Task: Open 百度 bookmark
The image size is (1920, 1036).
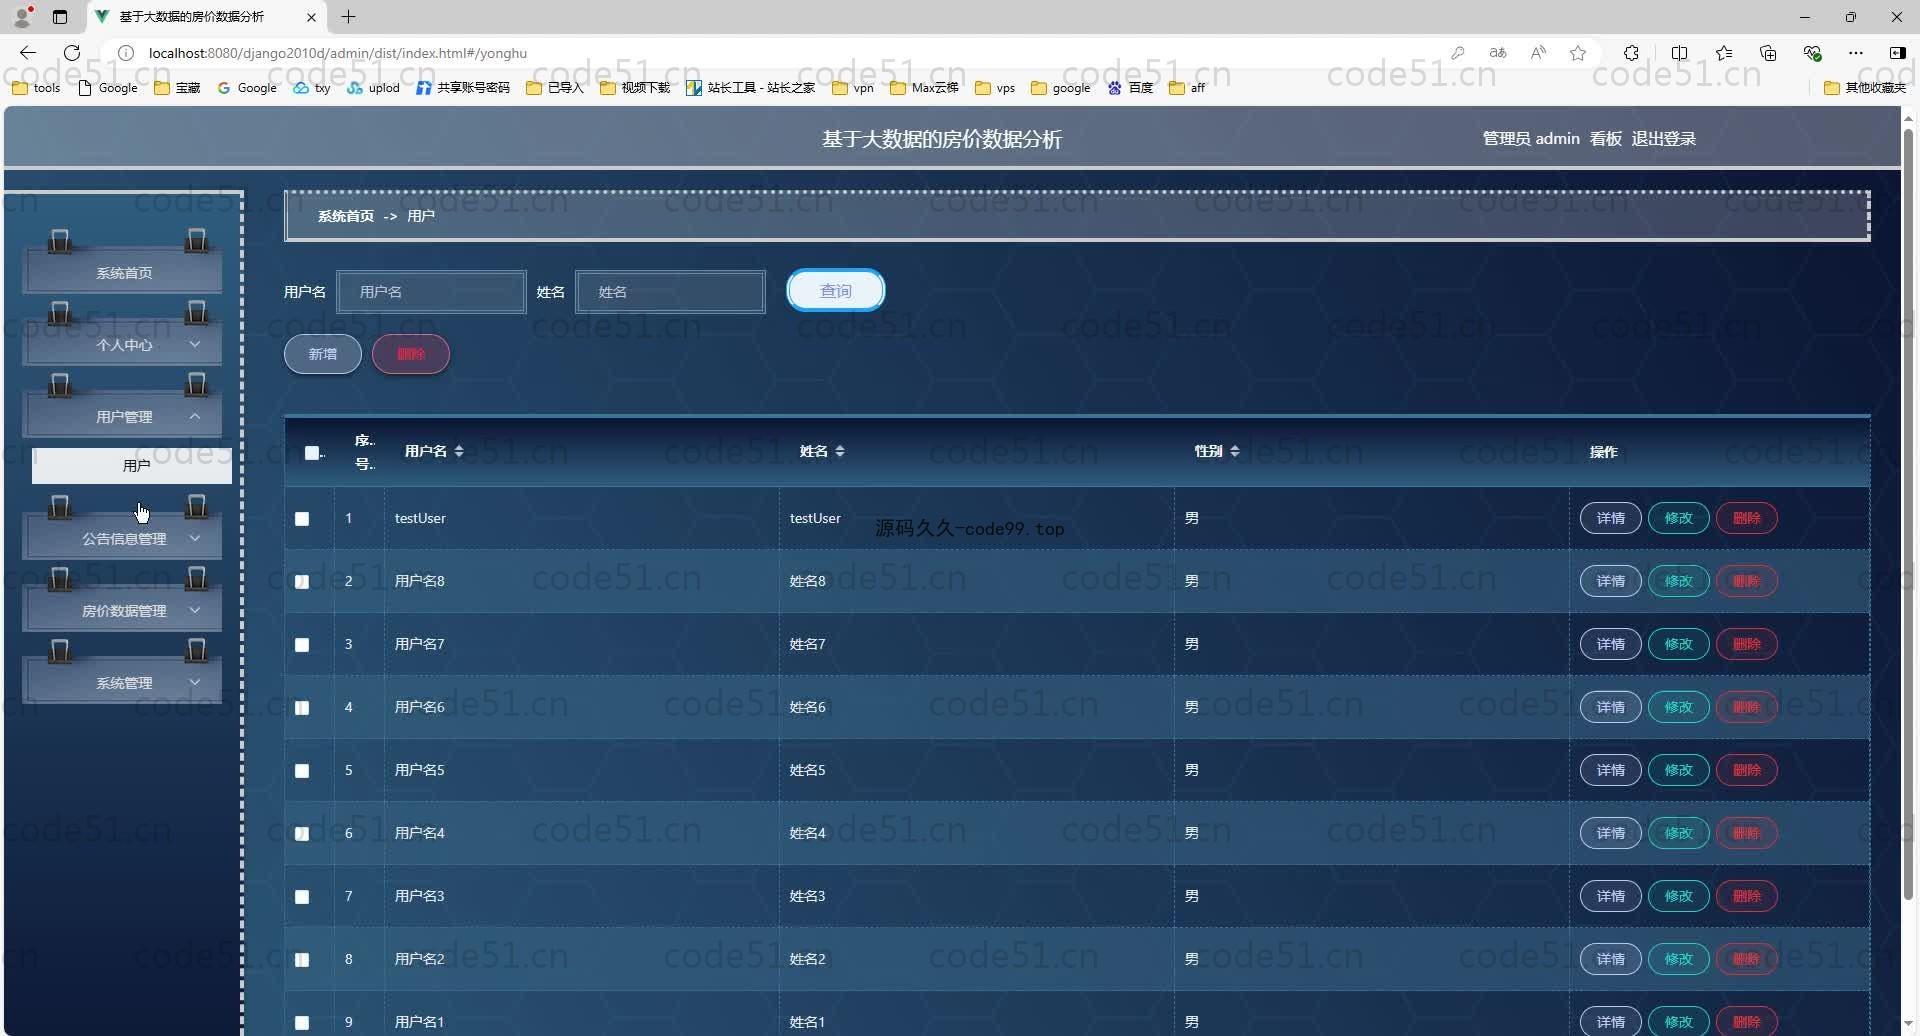Action: (x=1130, y=88)
